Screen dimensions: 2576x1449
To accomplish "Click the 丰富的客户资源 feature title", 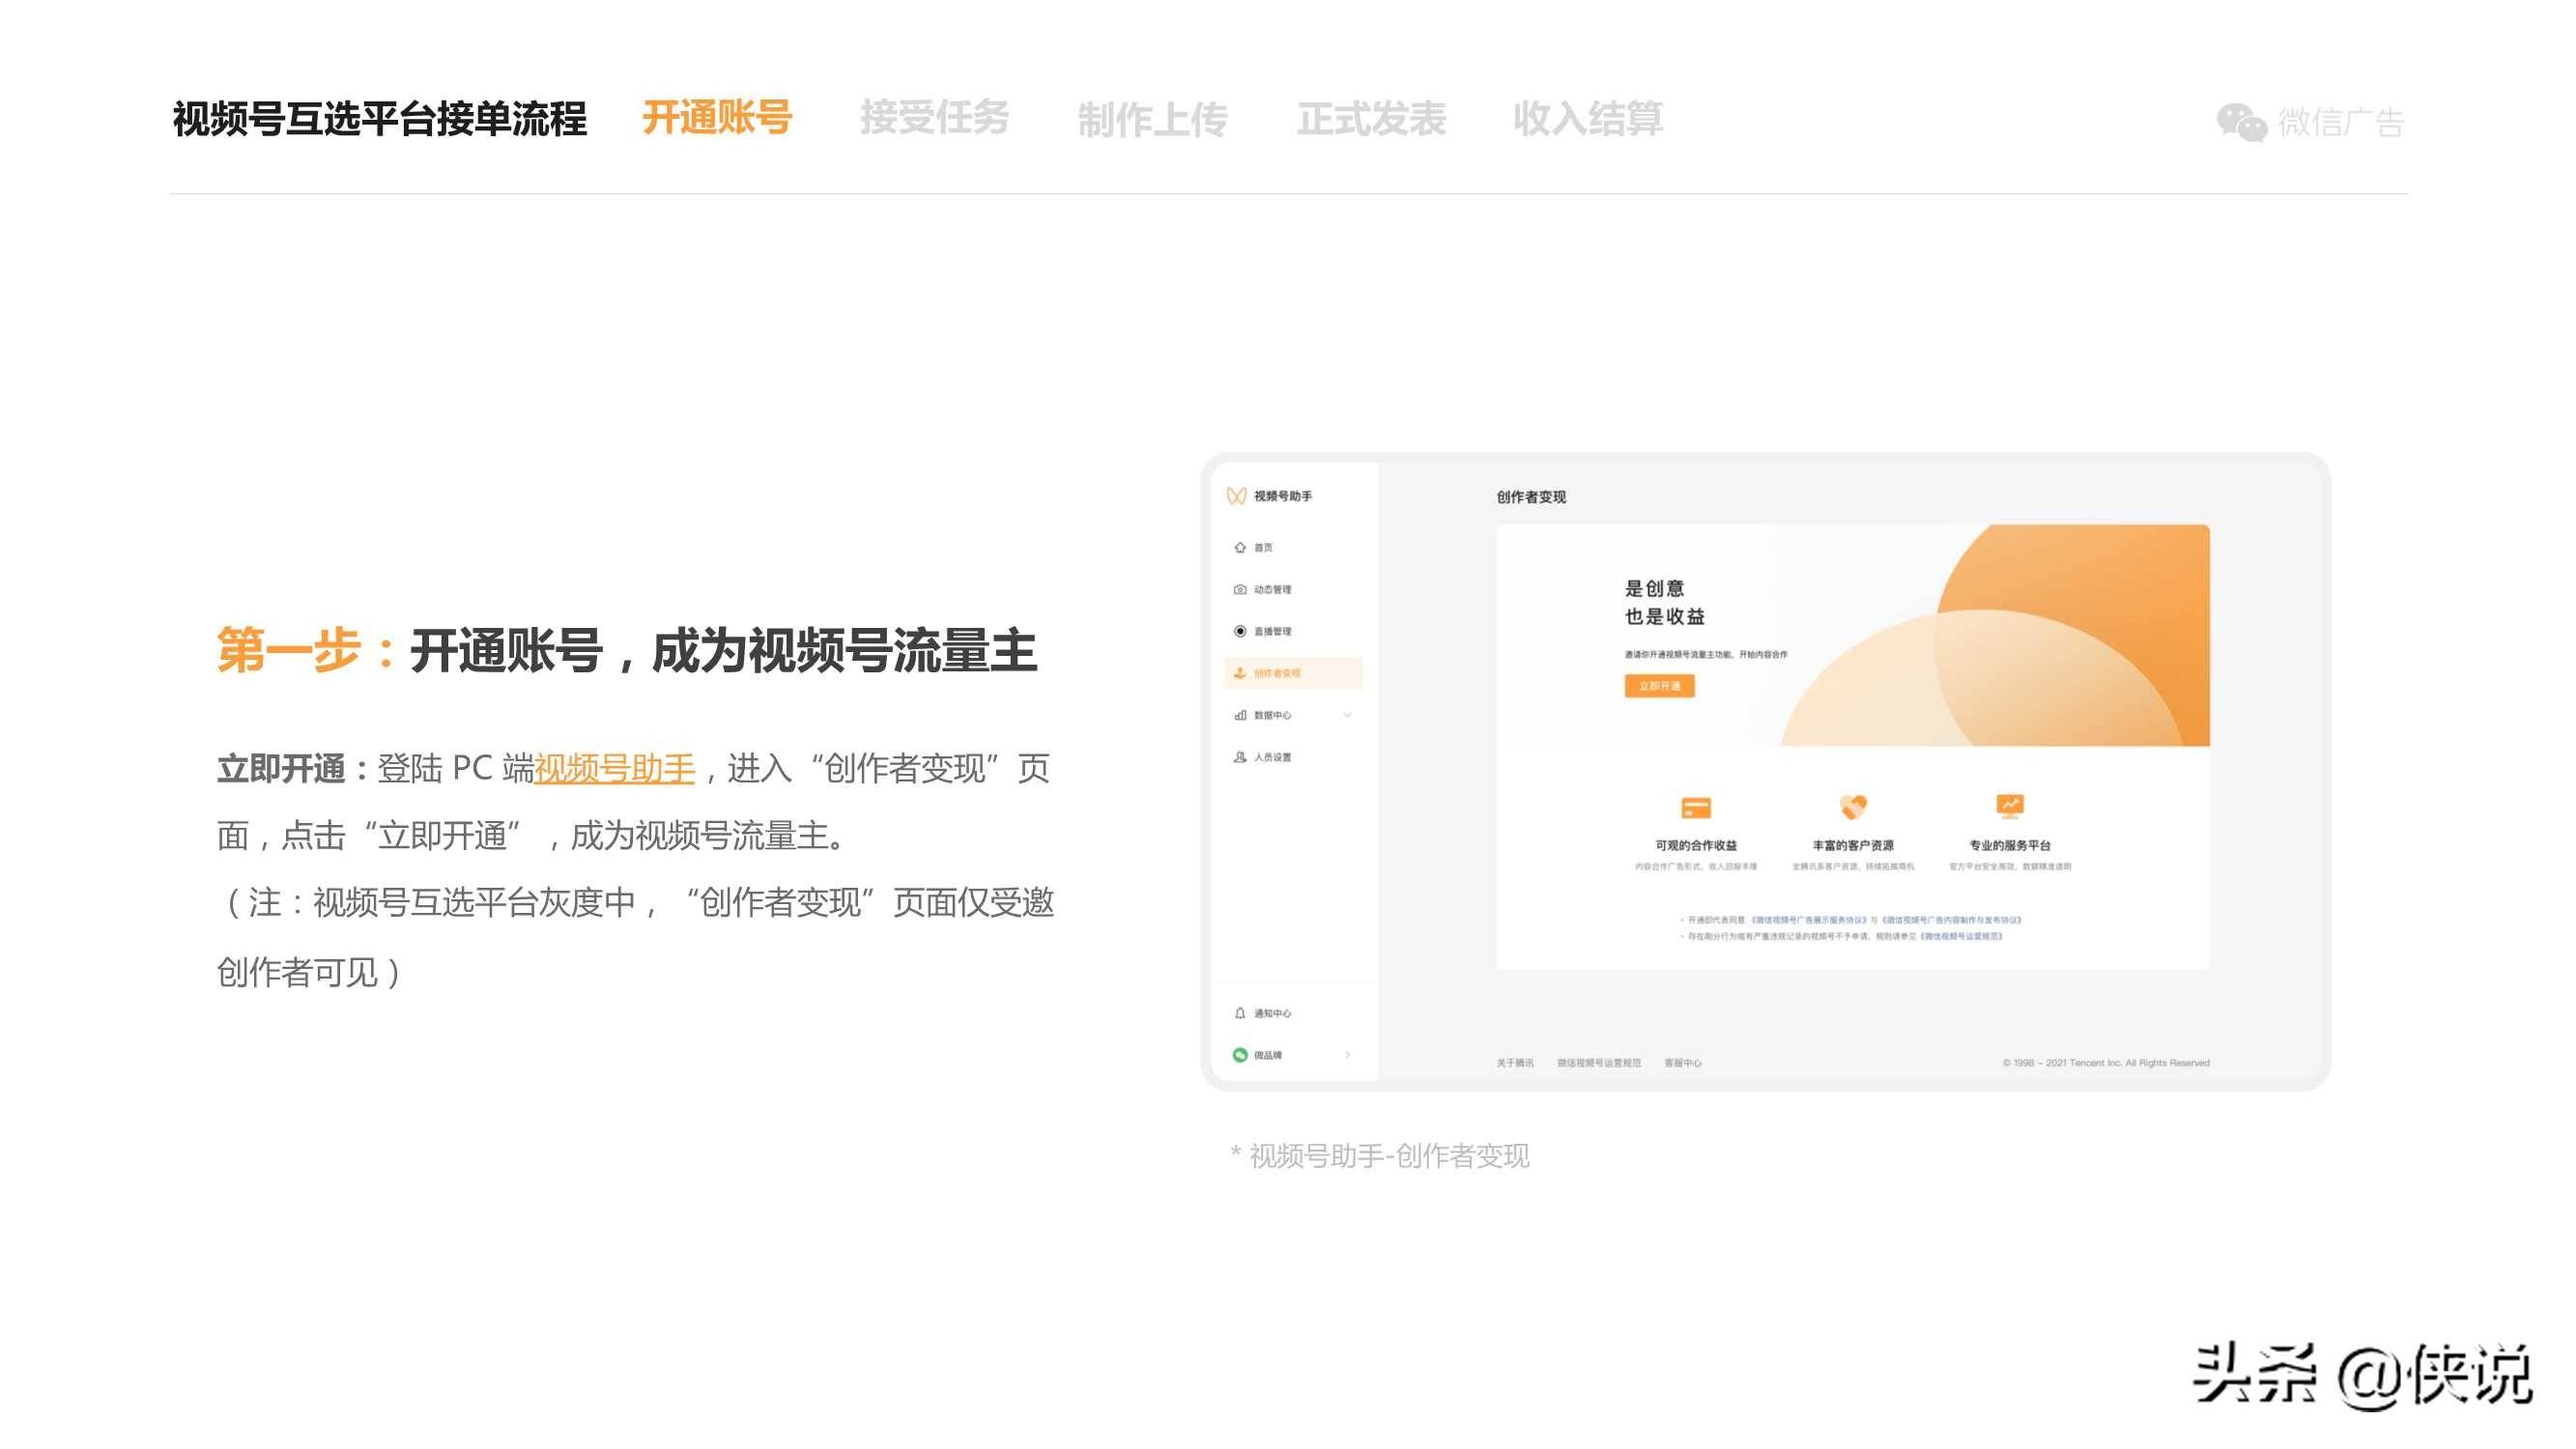I will [1853, 846].
